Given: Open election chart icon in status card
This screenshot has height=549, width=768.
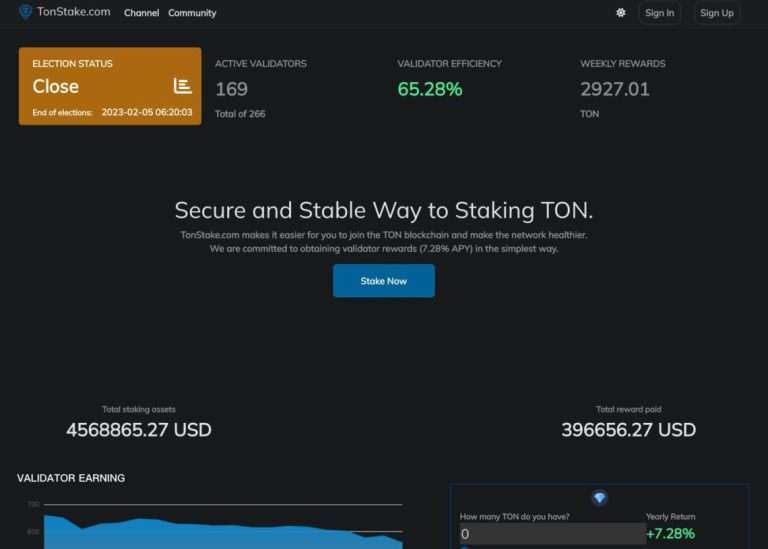Looking at the screenshot, I should (182, 86).
